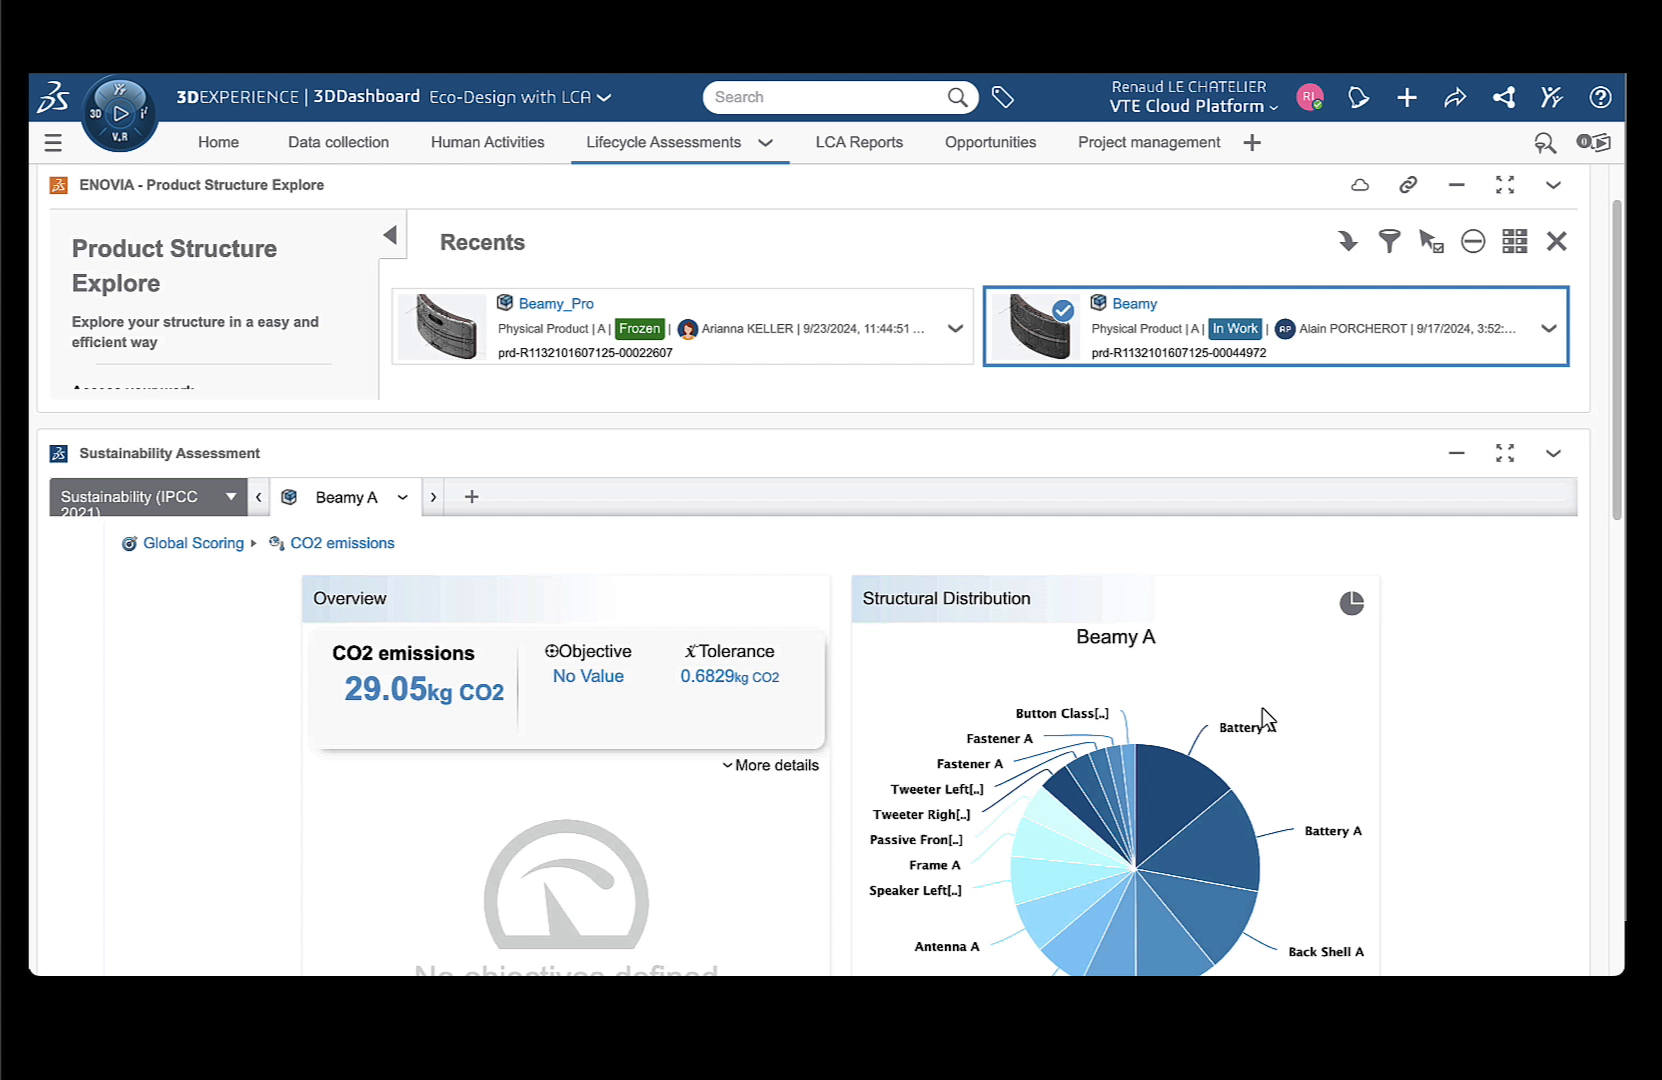Open the compass 3D play button
Screen dimensions: 1662x1080
[x=120, y=113]
